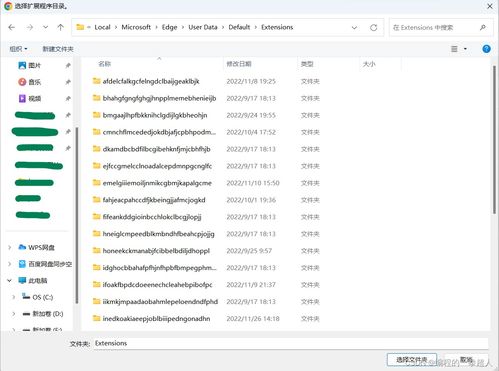The width and height of the screenshot is (499, 371).
Task: Go back to the previous folder
Action: point(12,27)
